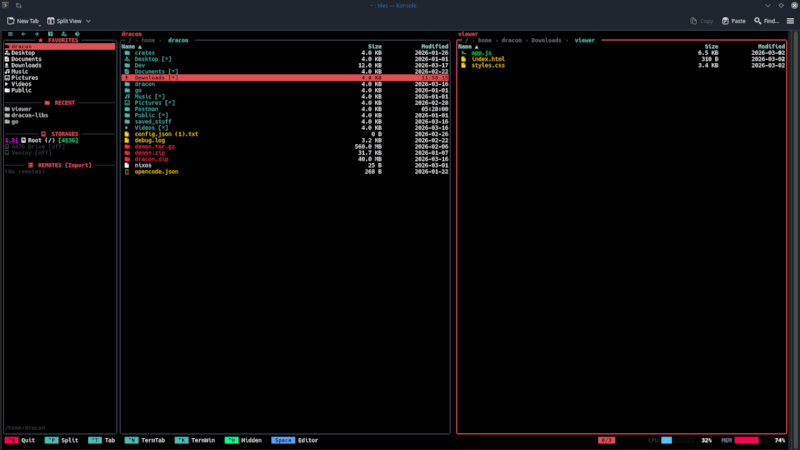Screen dimensions: 800x450
Task: Toggle Hidden files in bottom bar
Action: (243, 440)
